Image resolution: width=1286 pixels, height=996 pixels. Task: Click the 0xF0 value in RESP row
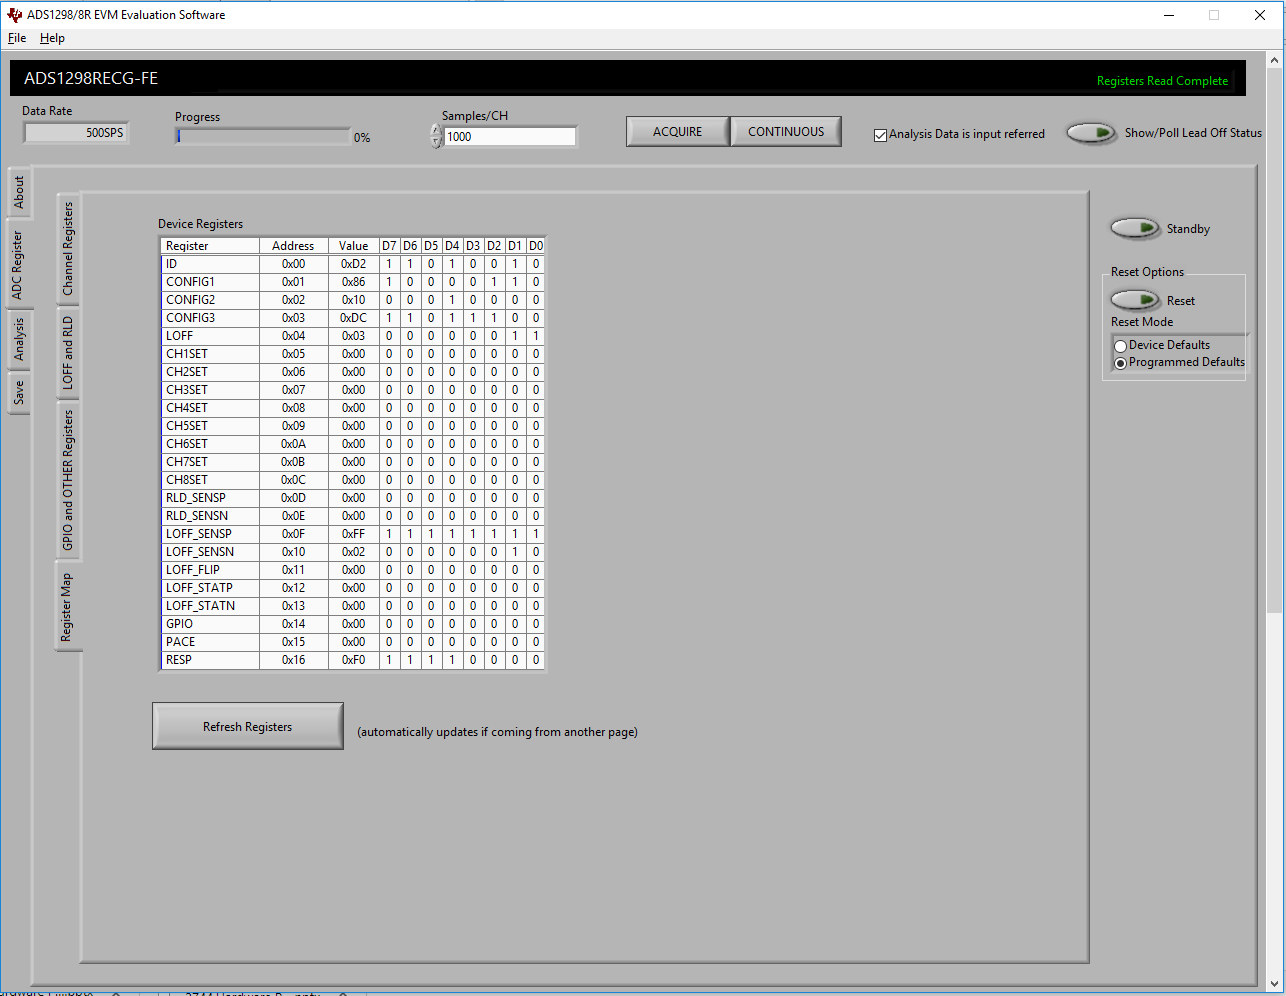(x=353, y=660)
